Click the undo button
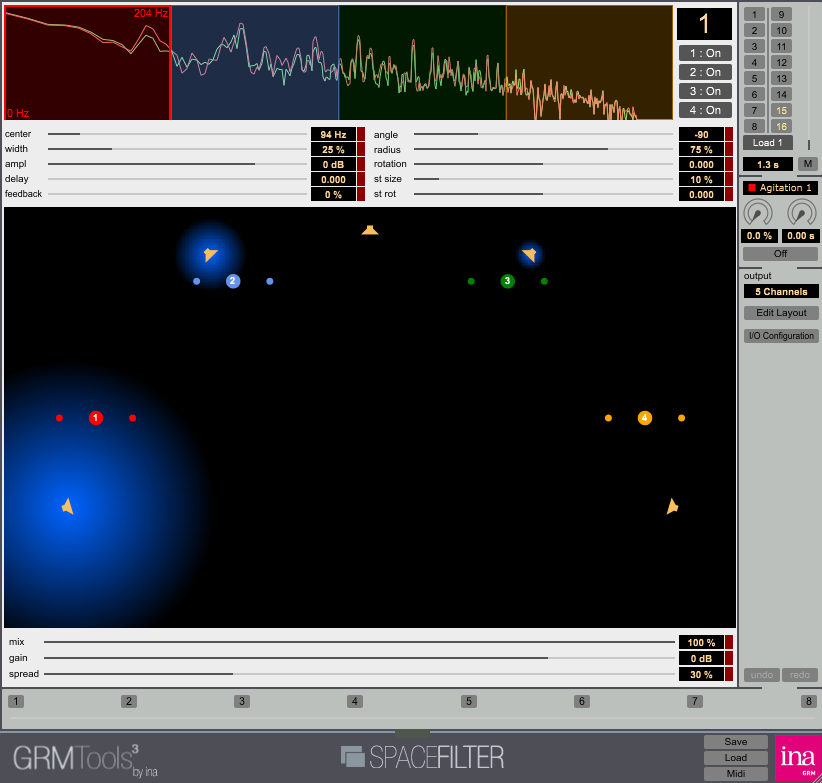 coord(762,675)
